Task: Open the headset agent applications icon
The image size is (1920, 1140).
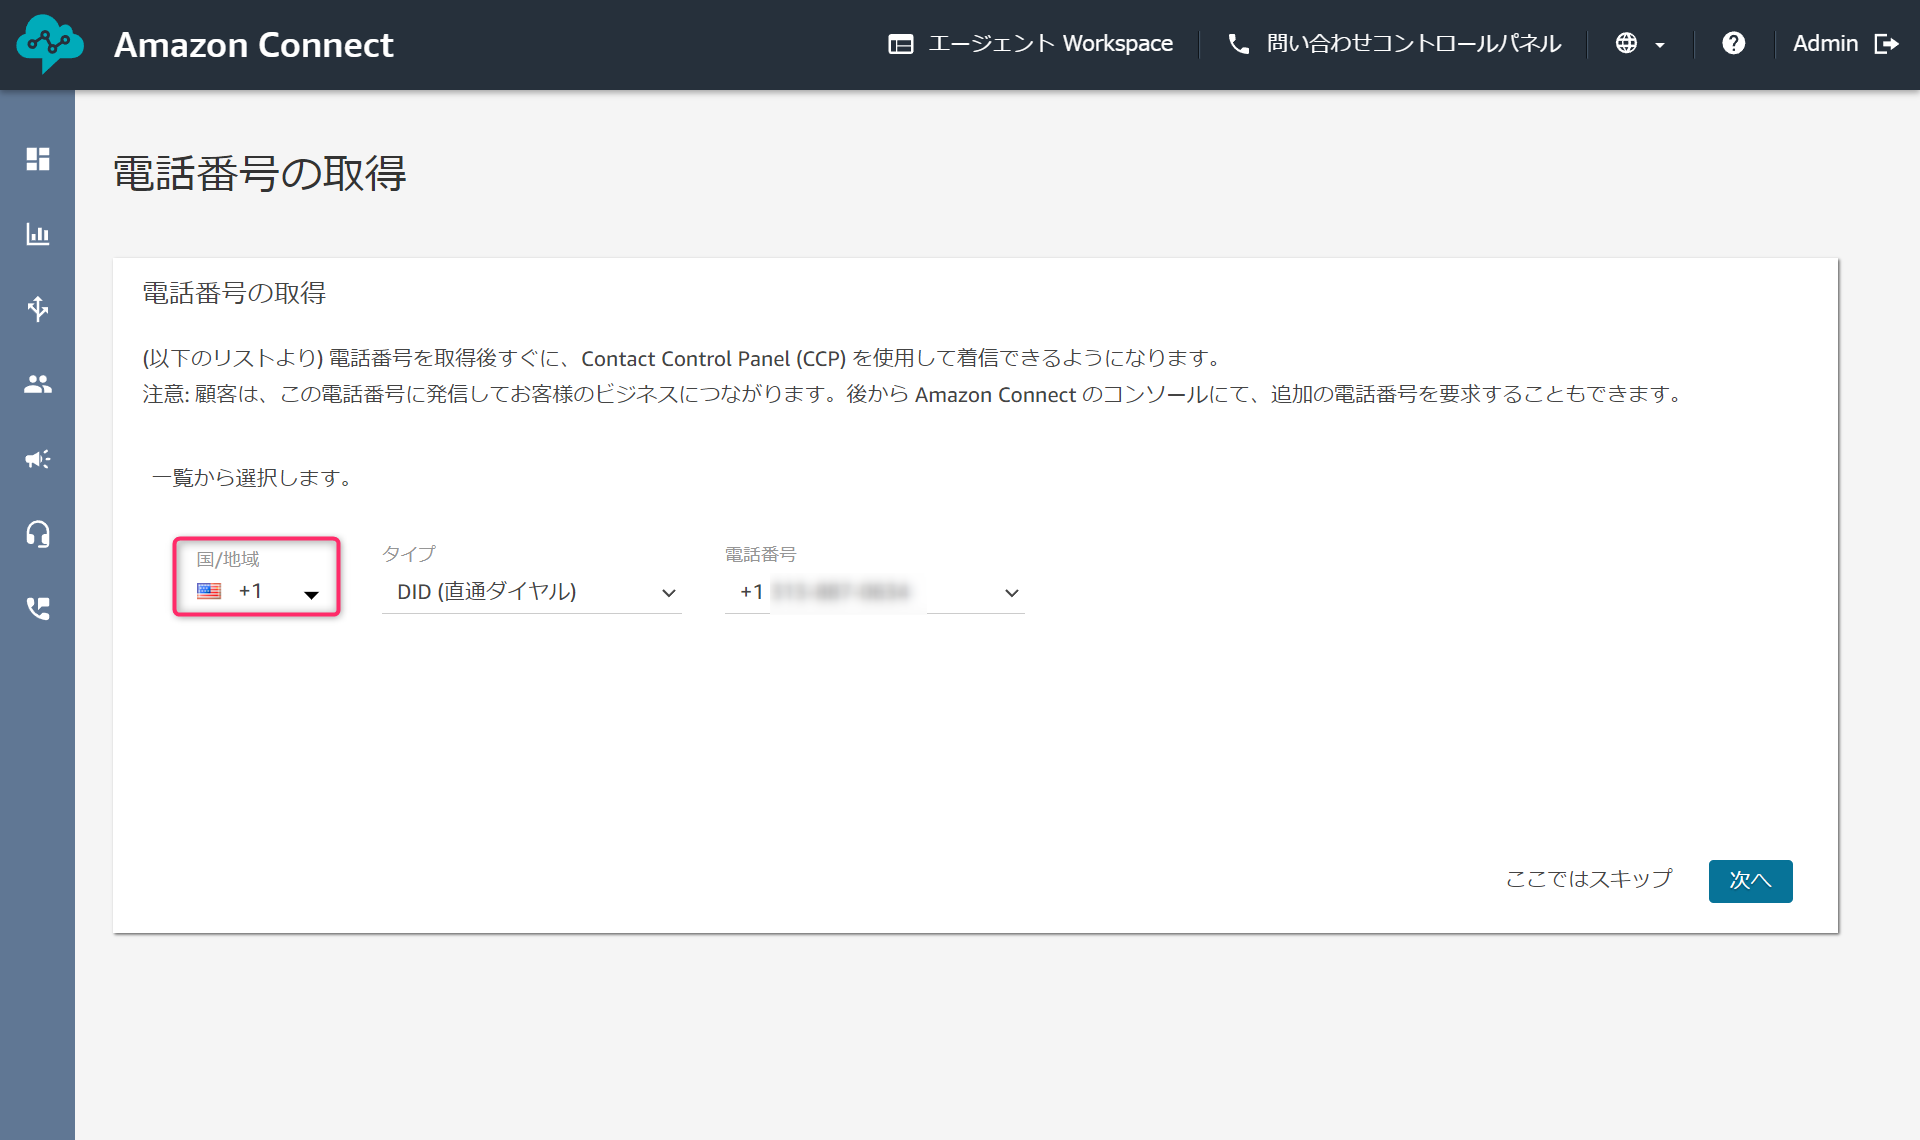Action: [x=38, y=534]
